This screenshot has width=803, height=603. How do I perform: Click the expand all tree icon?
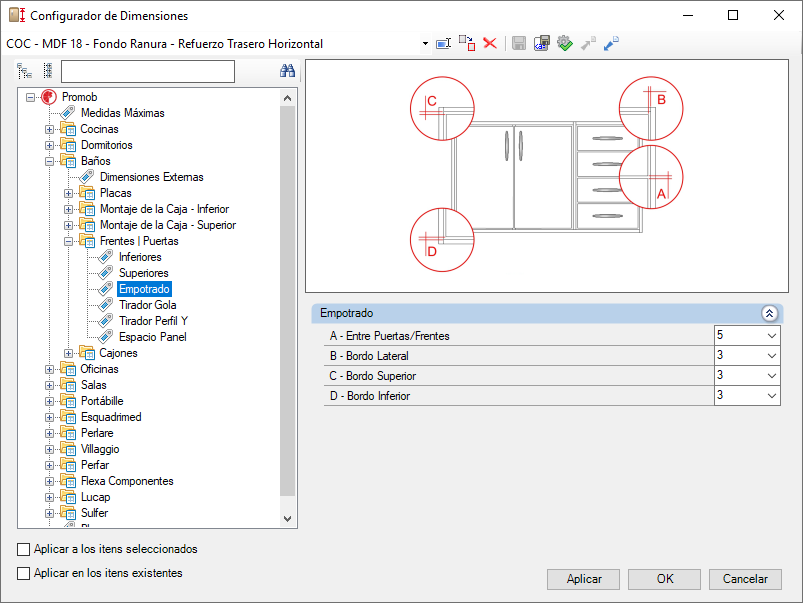pos(24,71)
